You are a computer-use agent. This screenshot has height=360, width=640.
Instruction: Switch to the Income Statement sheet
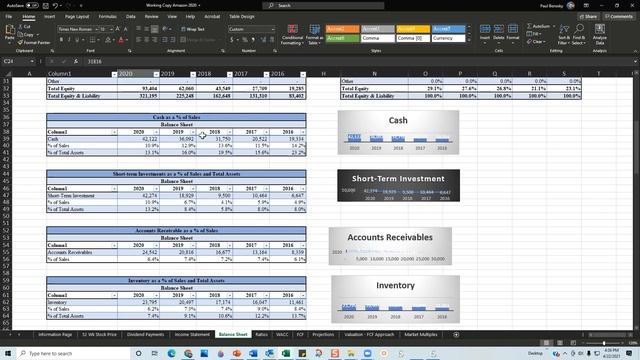[x=192, y=335]
